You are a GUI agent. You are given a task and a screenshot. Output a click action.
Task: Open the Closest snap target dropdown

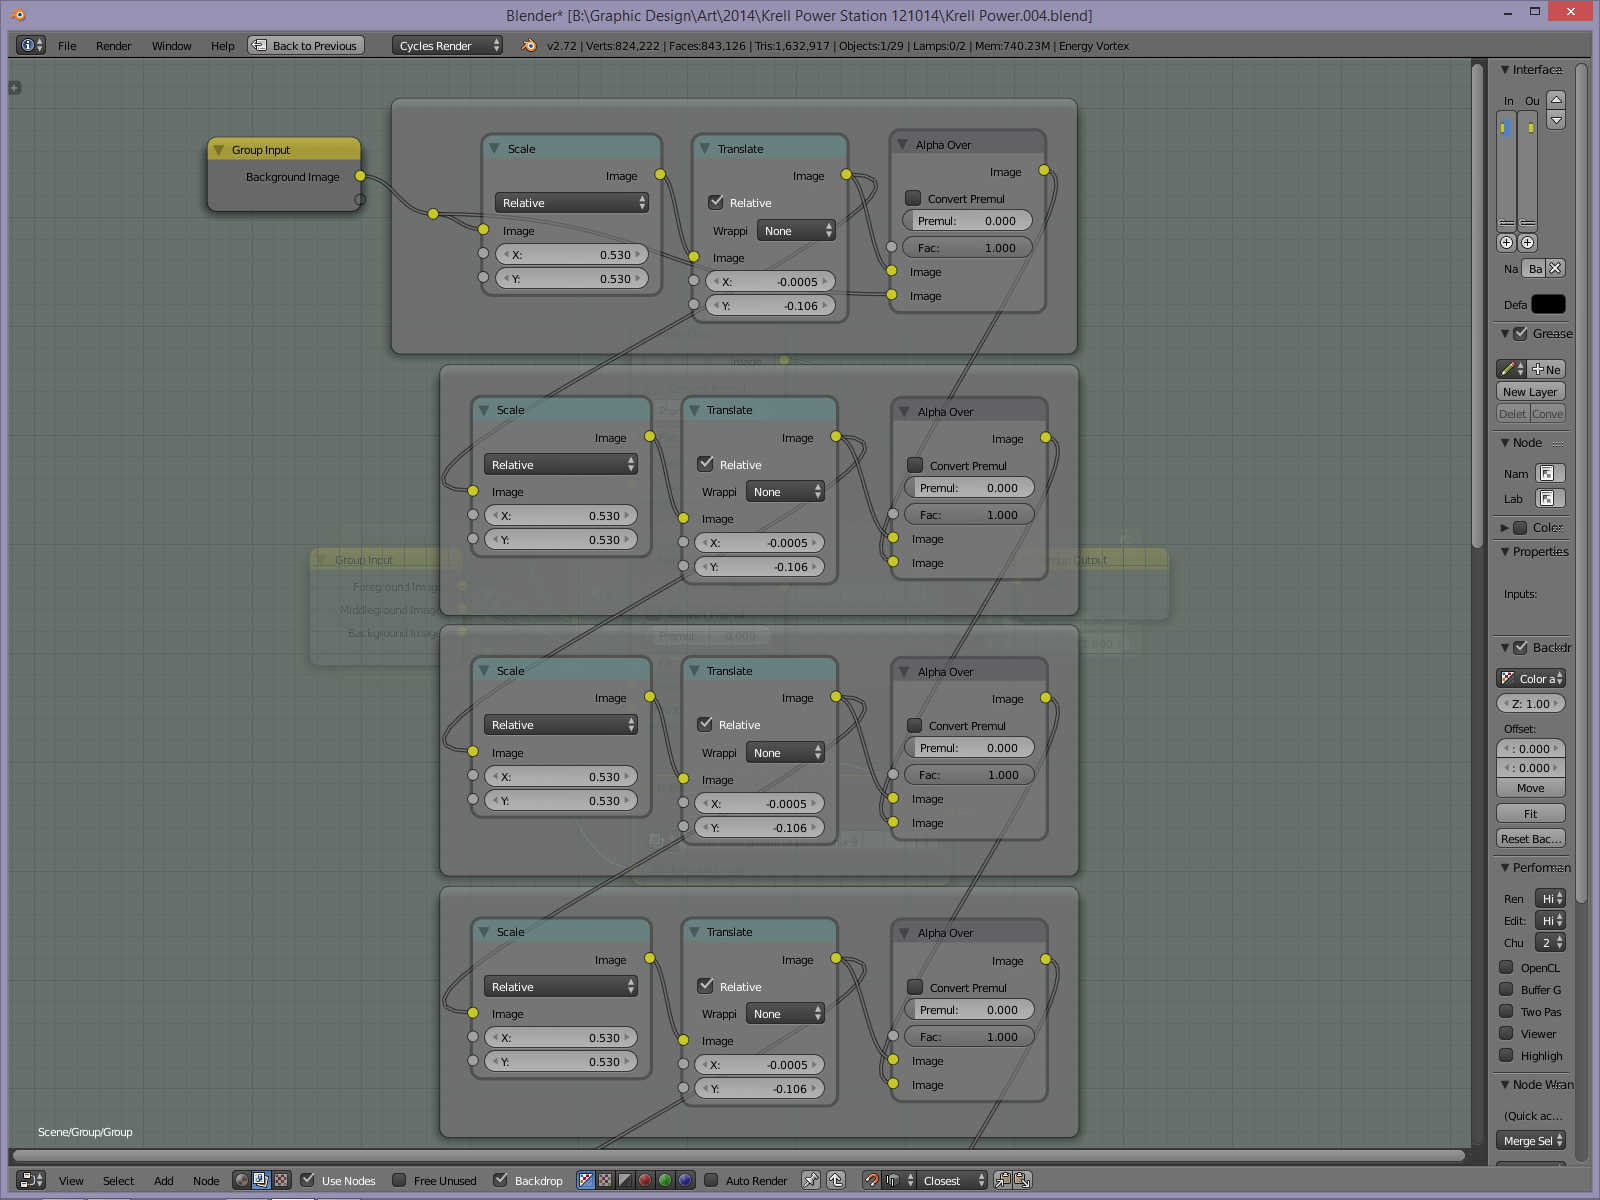(x=953, y=1180)
